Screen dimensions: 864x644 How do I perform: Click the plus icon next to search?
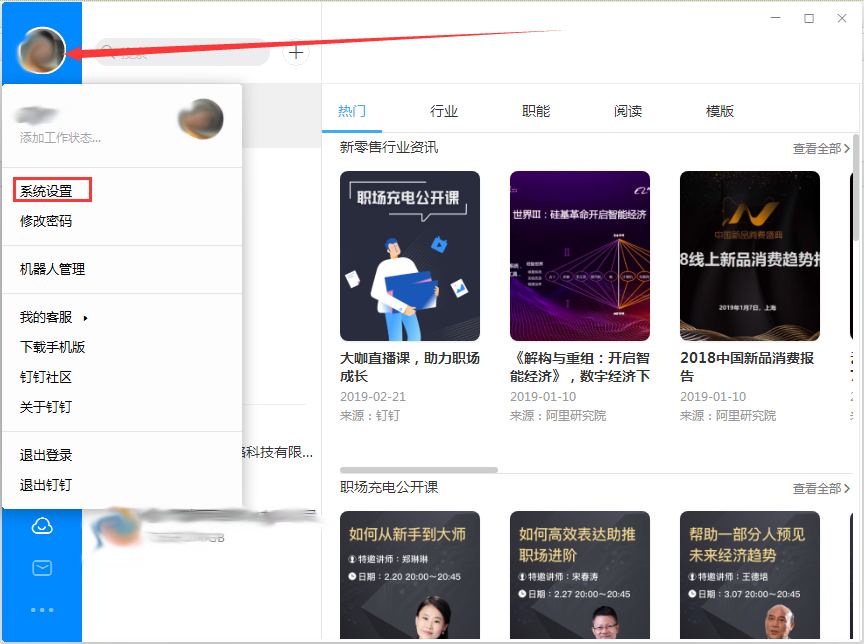click(295, 53)
